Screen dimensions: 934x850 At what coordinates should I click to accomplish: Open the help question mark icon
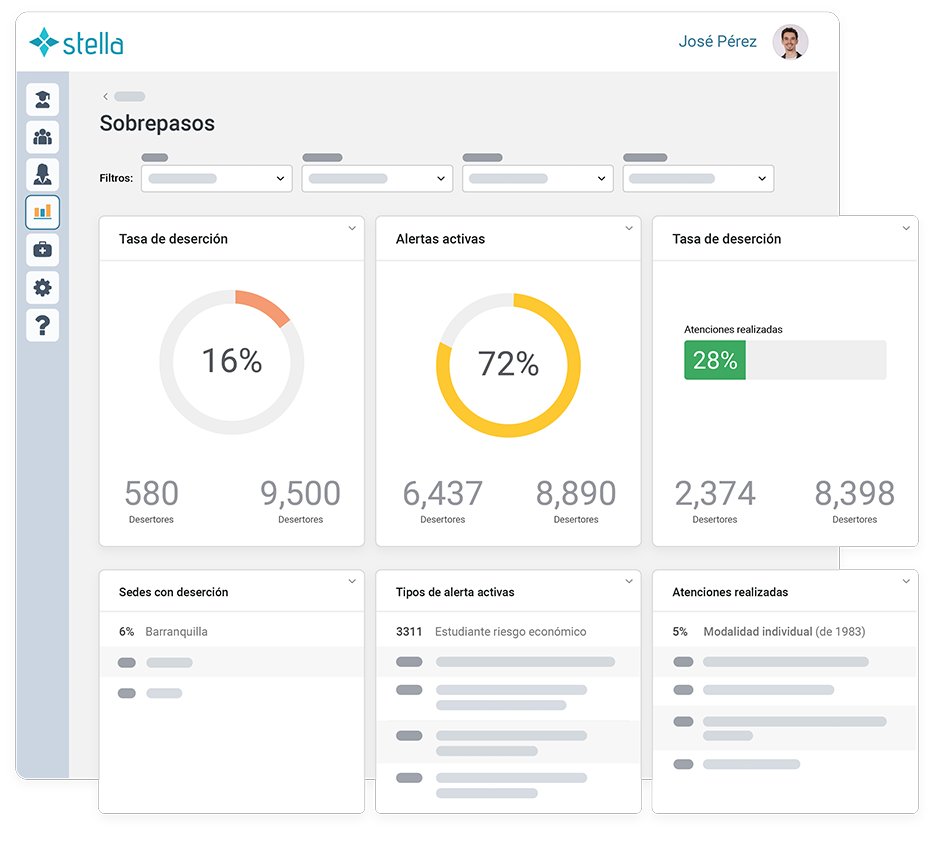(x=42, y=325)
